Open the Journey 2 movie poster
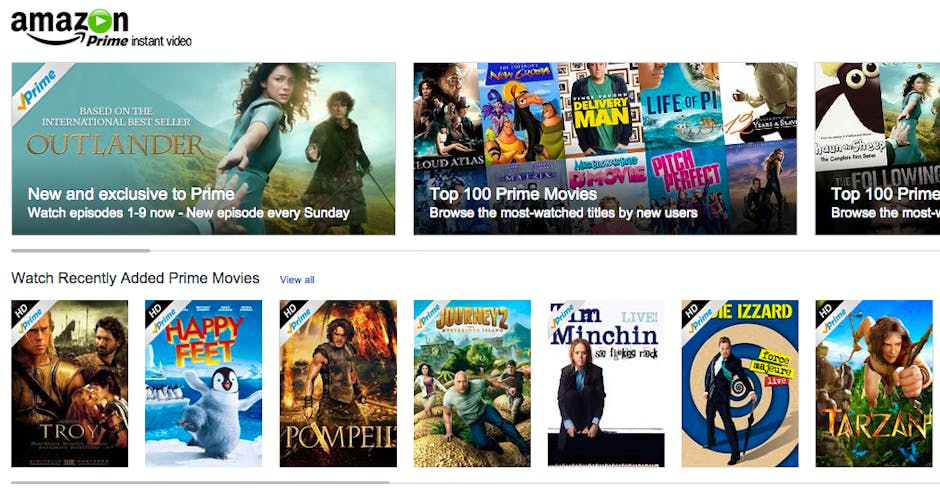The image size is (940, 499). click(472, 383)
